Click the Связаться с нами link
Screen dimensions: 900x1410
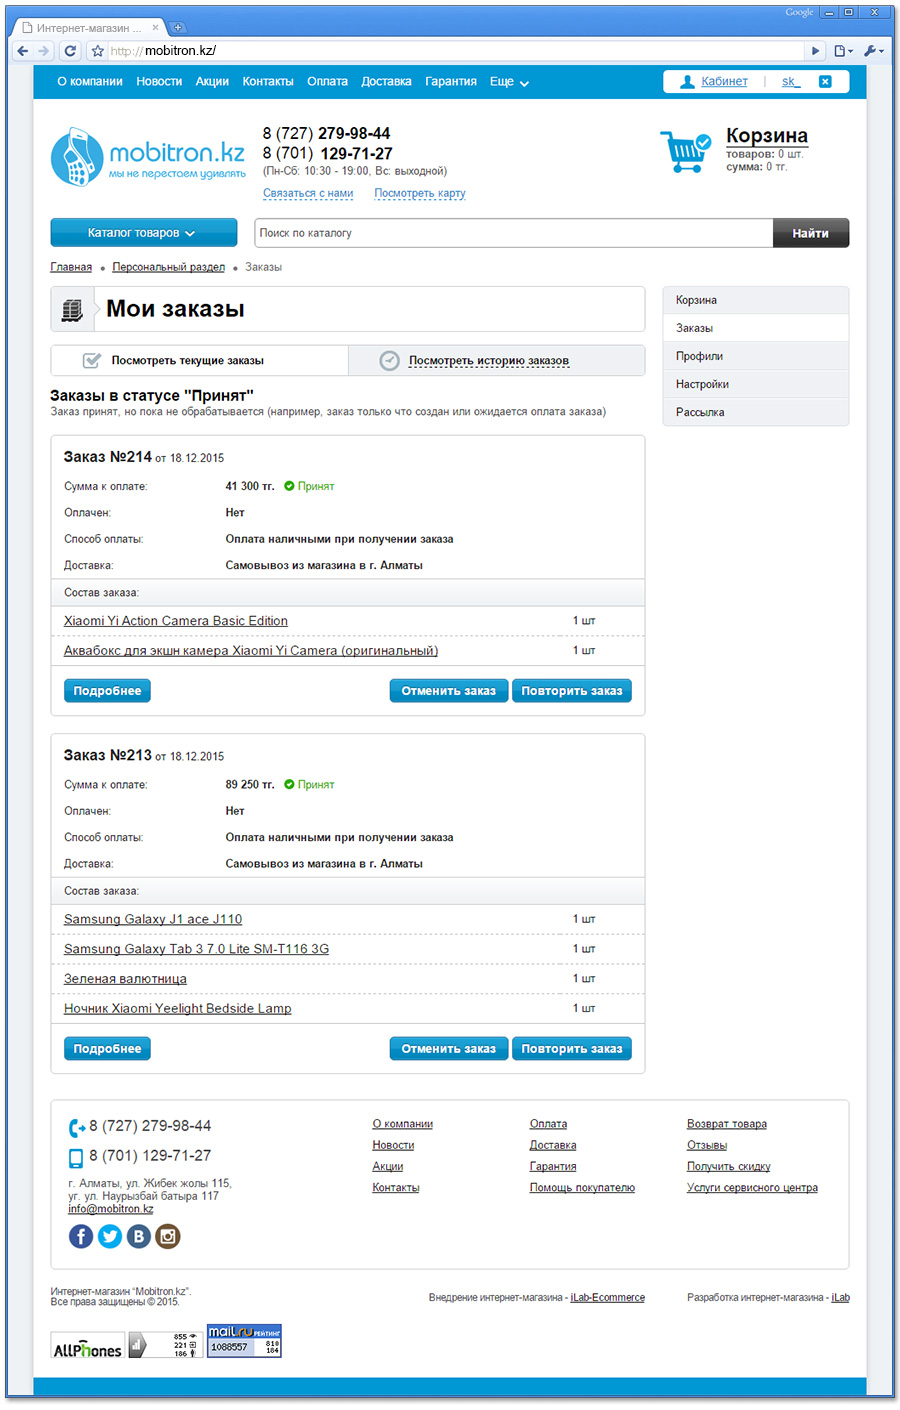(308, 194)
